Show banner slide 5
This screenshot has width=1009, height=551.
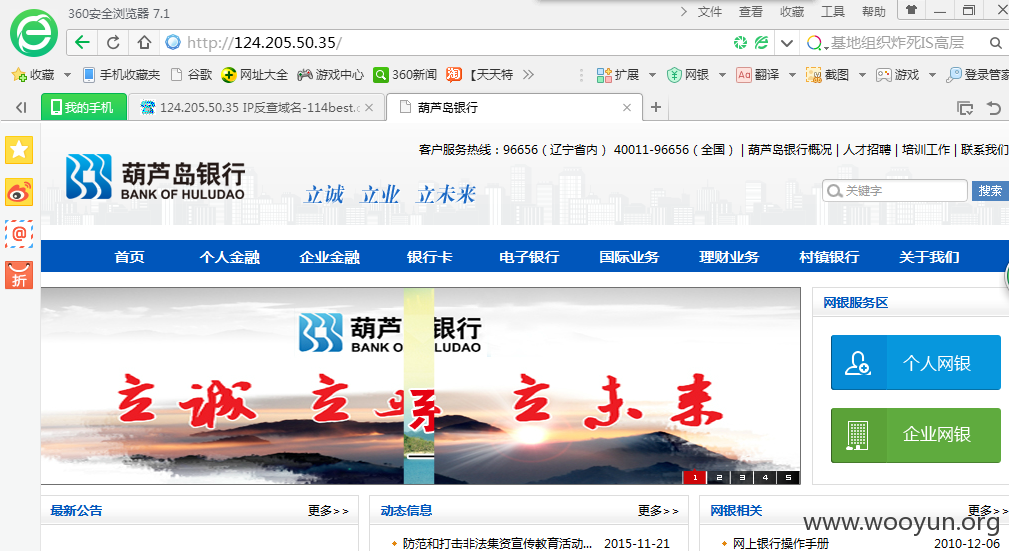pos(788,477)
